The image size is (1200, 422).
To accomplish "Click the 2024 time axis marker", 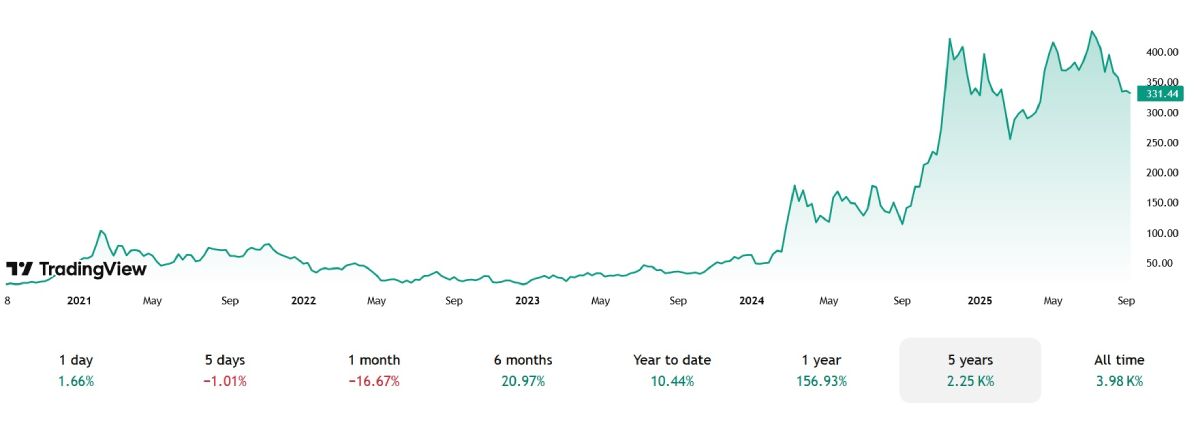I will point(751,300).
